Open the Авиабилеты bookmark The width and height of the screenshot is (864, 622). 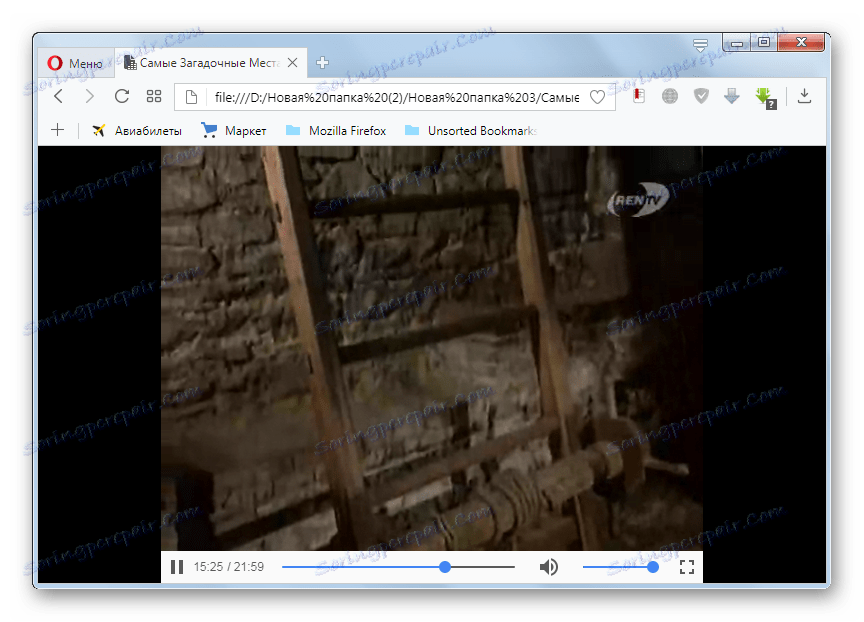point(137,131)
